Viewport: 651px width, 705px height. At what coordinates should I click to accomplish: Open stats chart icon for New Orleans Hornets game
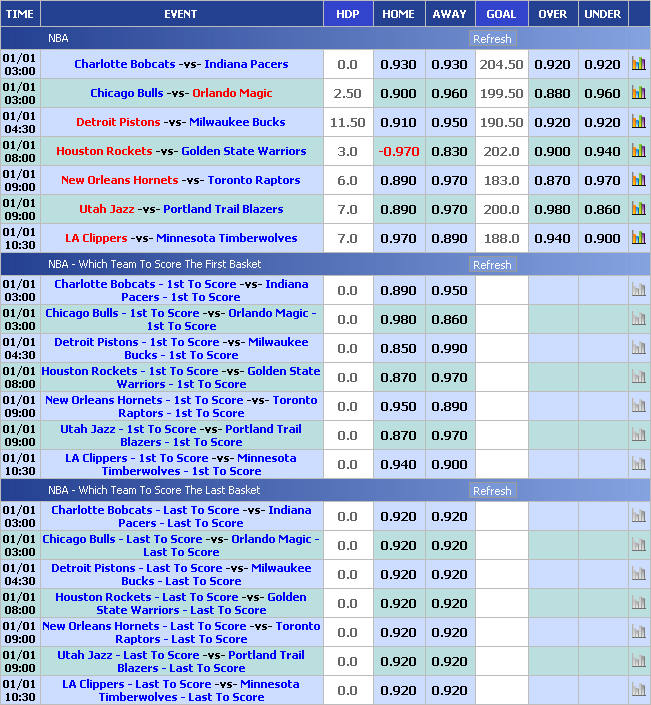tap(638, 180)
